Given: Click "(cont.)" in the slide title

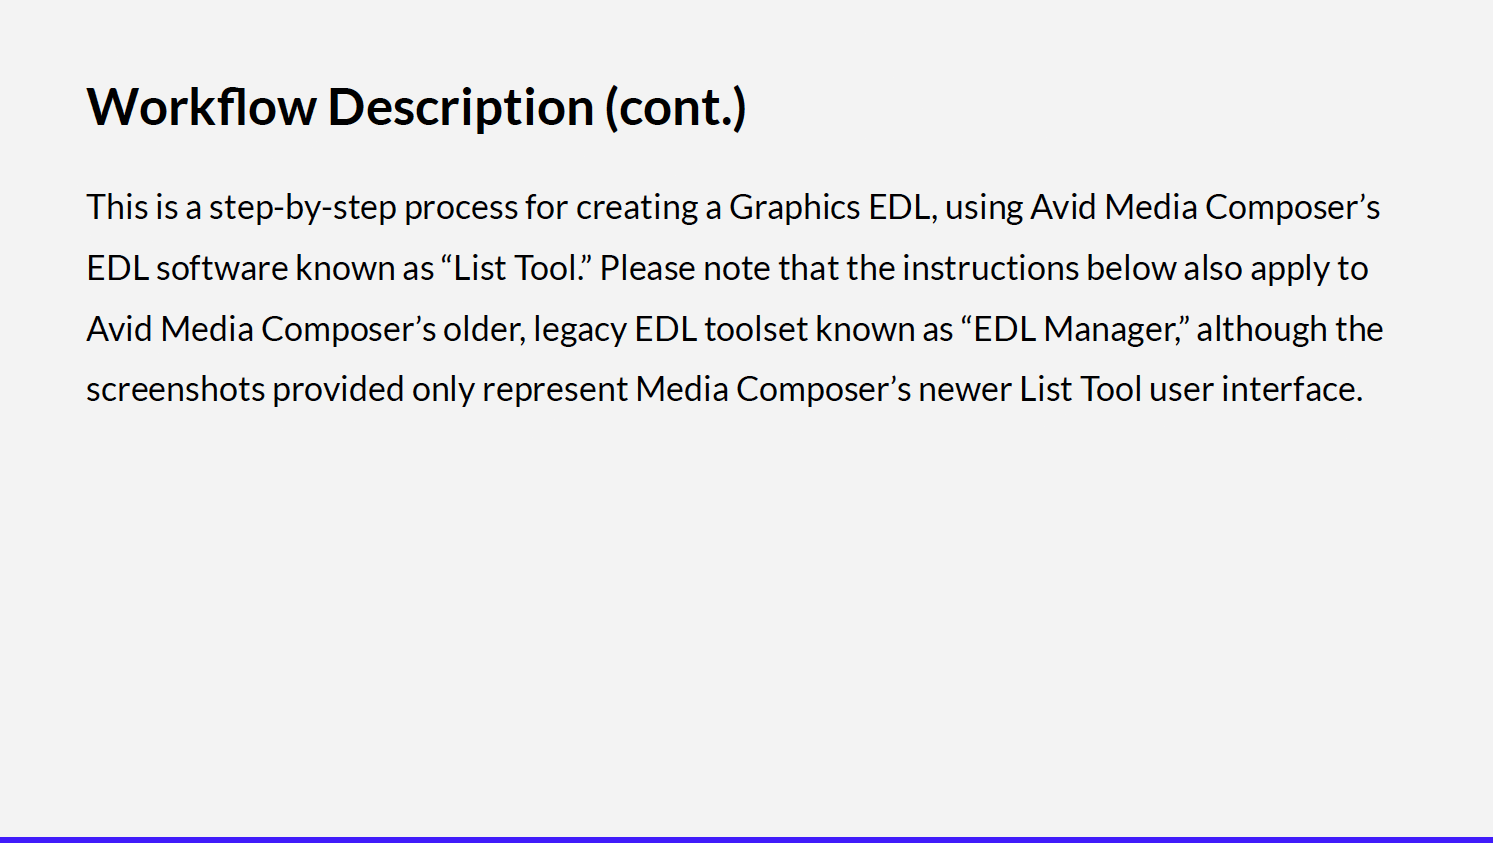Looking at the screenshot, I should 676,107.
